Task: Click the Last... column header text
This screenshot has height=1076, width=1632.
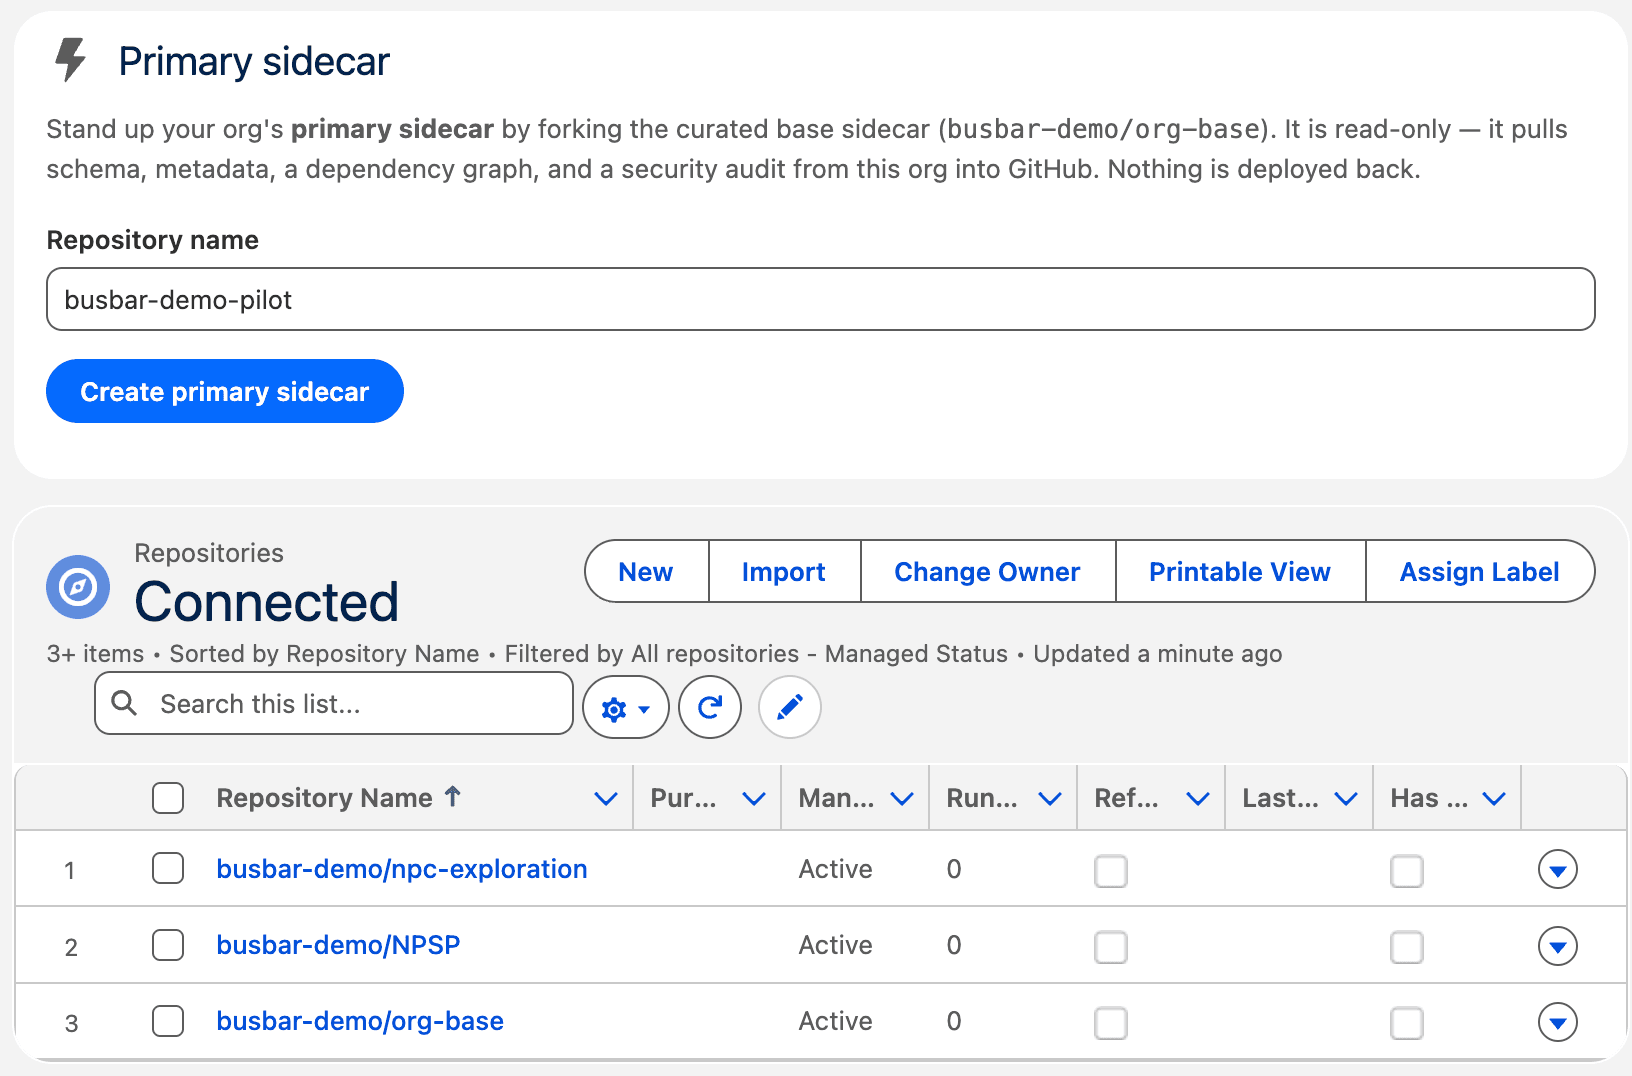Action: (1280, 798)
